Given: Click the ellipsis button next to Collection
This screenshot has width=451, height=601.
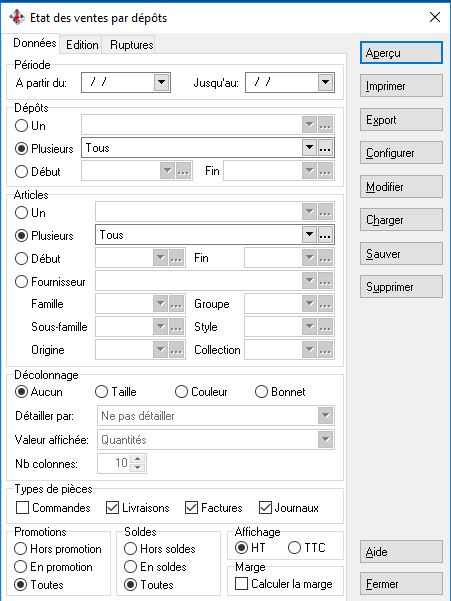Looking at the screenshot, I should tap(325, 350).
